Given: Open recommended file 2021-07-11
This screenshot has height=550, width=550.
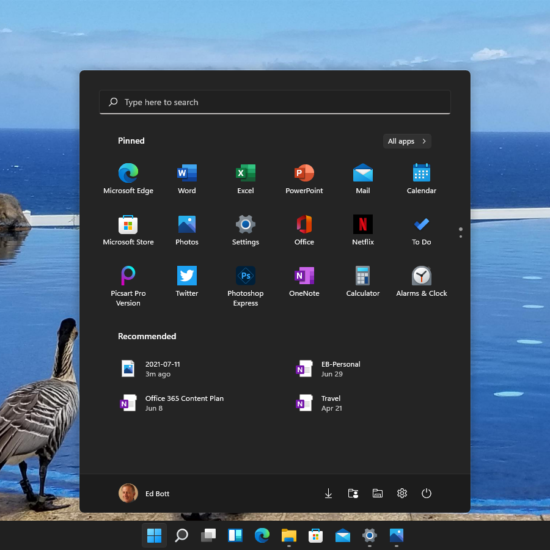Looking at the screenshot, I should (151, 369).
